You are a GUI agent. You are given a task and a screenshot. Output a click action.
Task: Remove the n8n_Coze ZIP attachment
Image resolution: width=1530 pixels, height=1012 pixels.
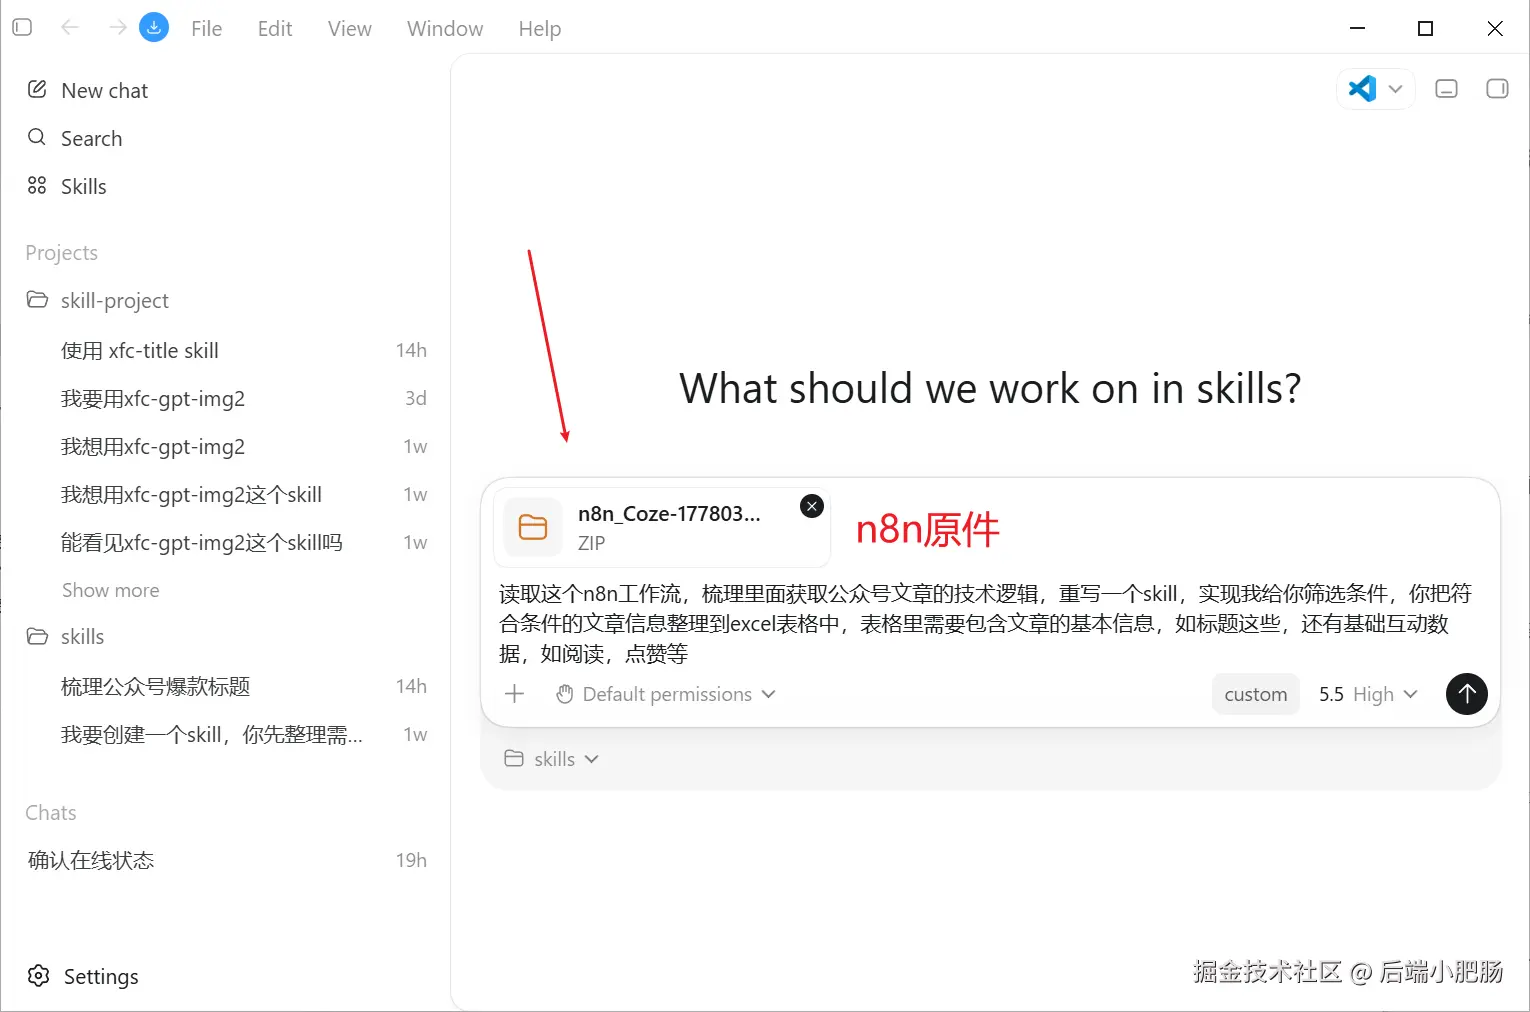pos(812,506)
